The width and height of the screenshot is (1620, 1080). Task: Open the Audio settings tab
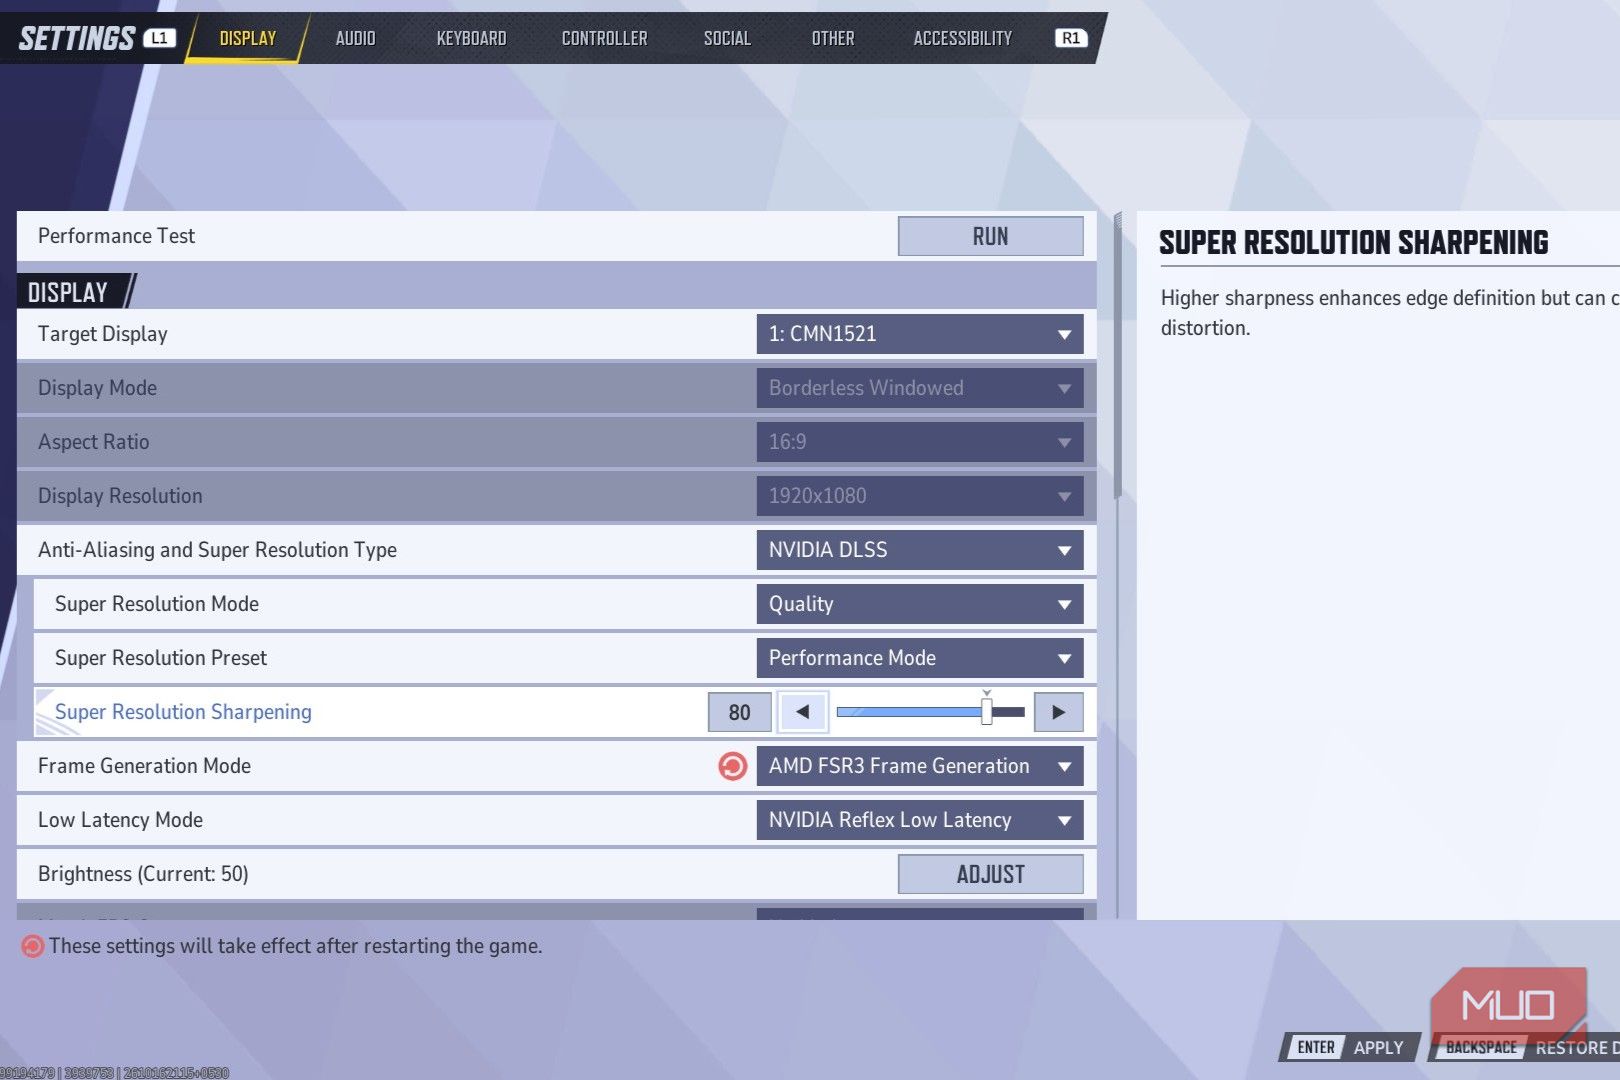click(355, 38)
